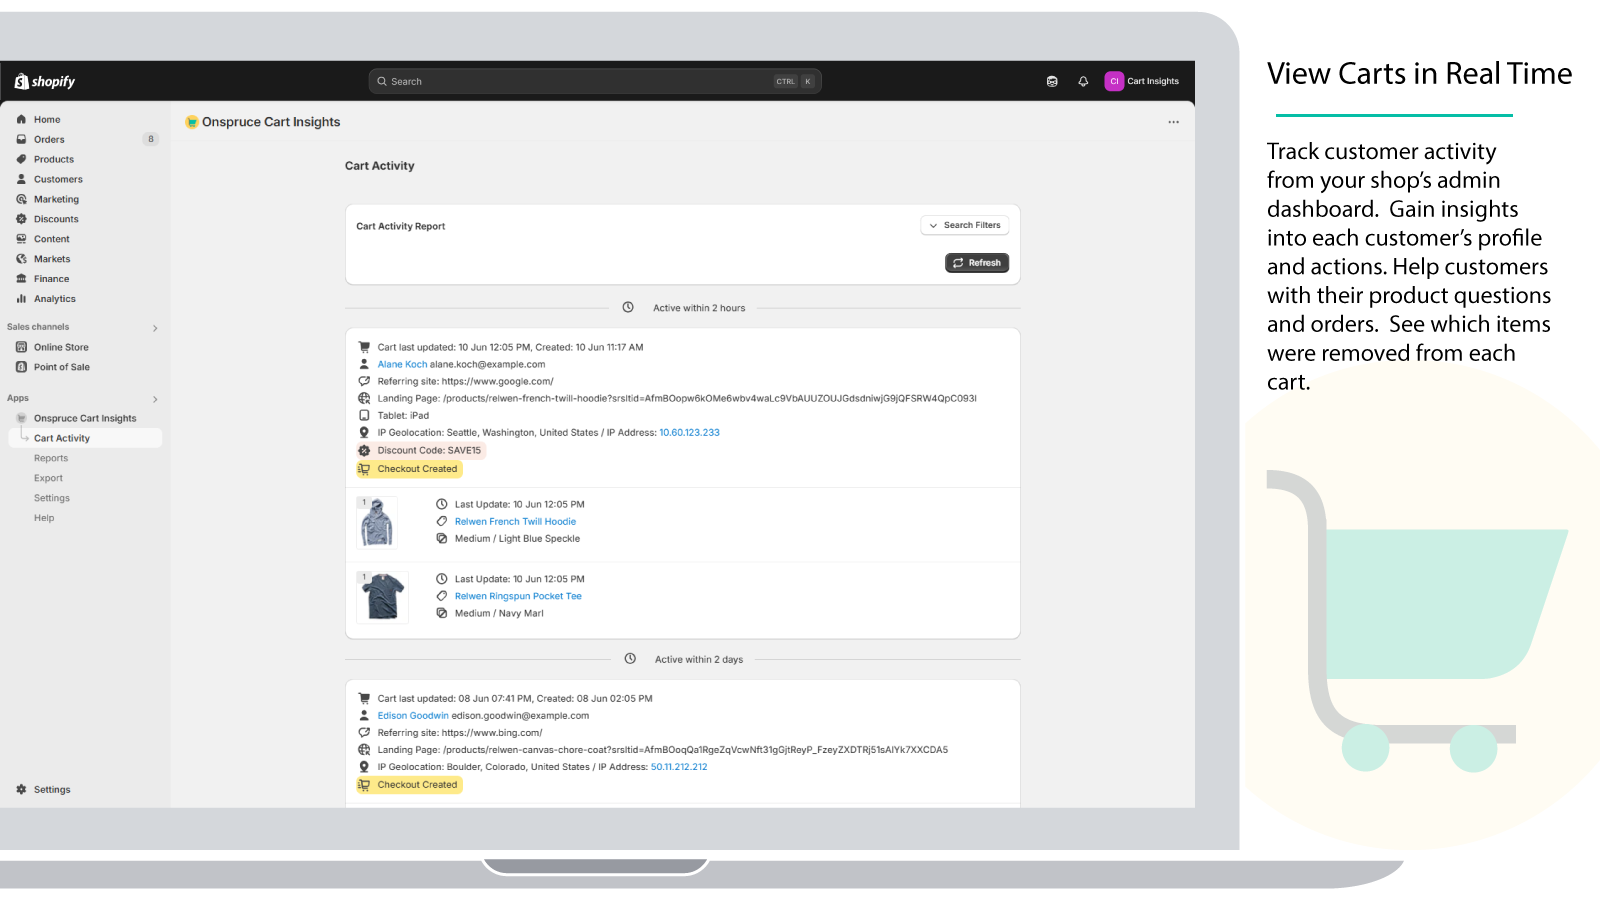
Task: Click the Online Store icon
Action: click(21, 347)
